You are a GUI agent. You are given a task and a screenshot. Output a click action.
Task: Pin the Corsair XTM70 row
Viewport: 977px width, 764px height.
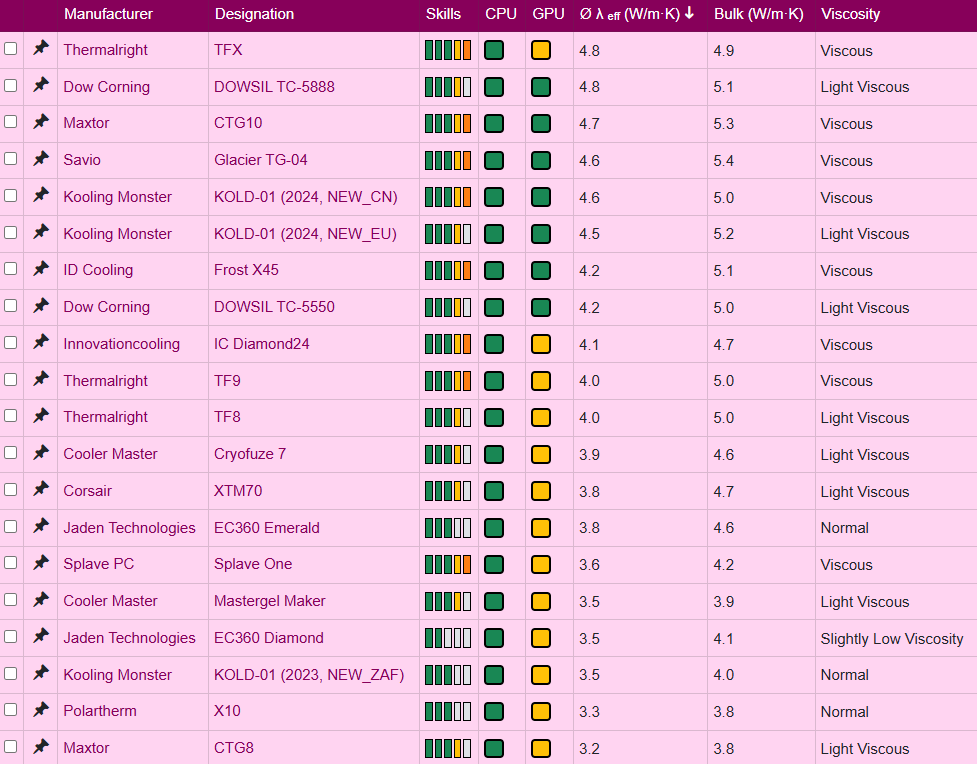pos(41,489)
